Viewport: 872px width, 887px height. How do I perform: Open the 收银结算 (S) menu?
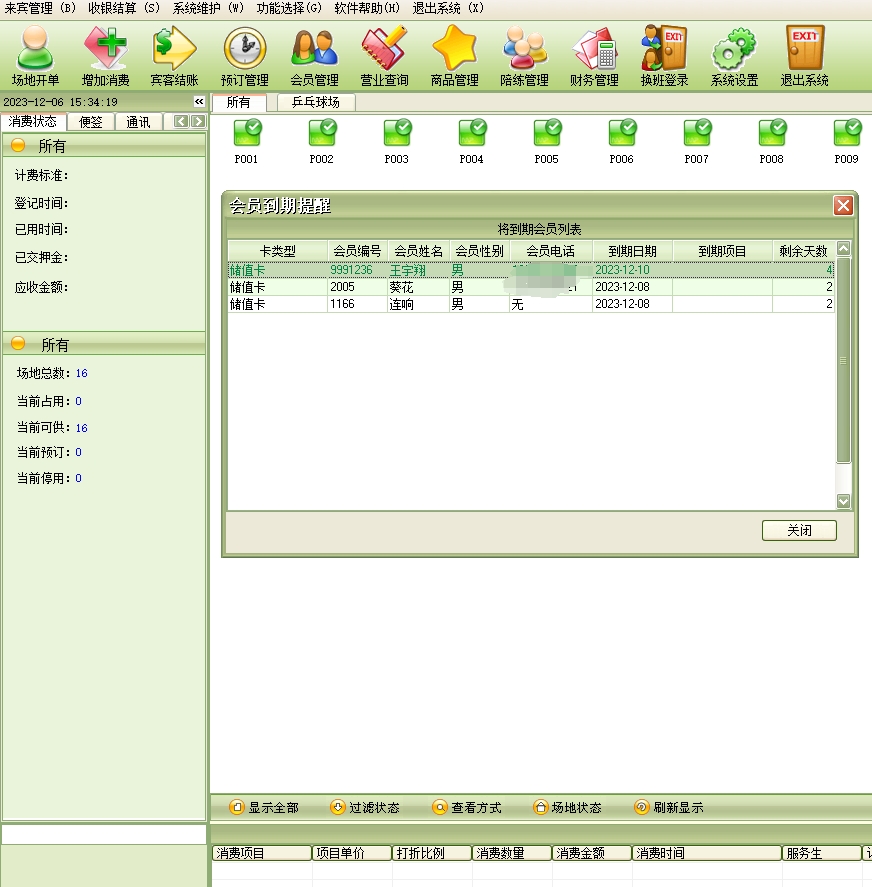(x=123, y=8)
